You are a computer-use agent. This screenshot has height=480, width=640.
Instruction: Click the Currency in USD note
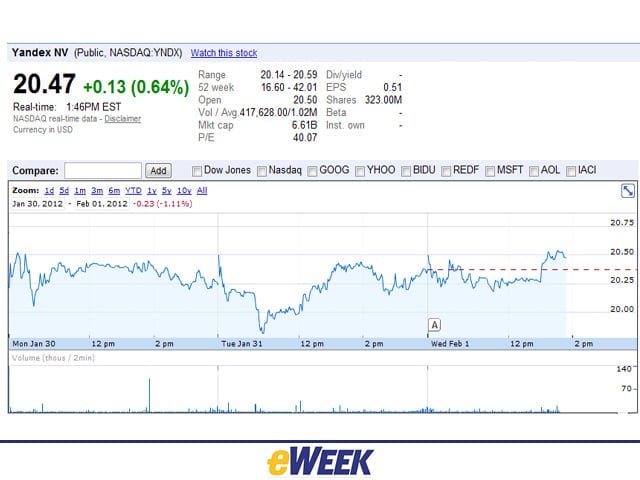(43, 130)
